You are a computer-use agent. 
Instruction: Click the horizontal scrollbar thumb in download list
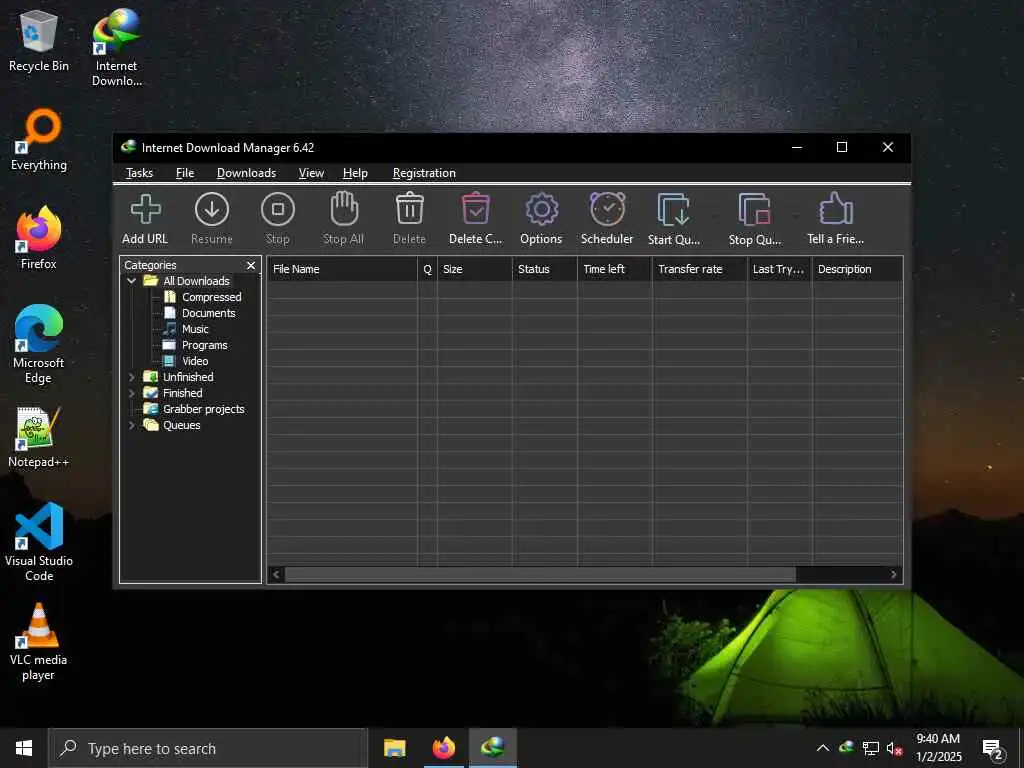point(540,575)
